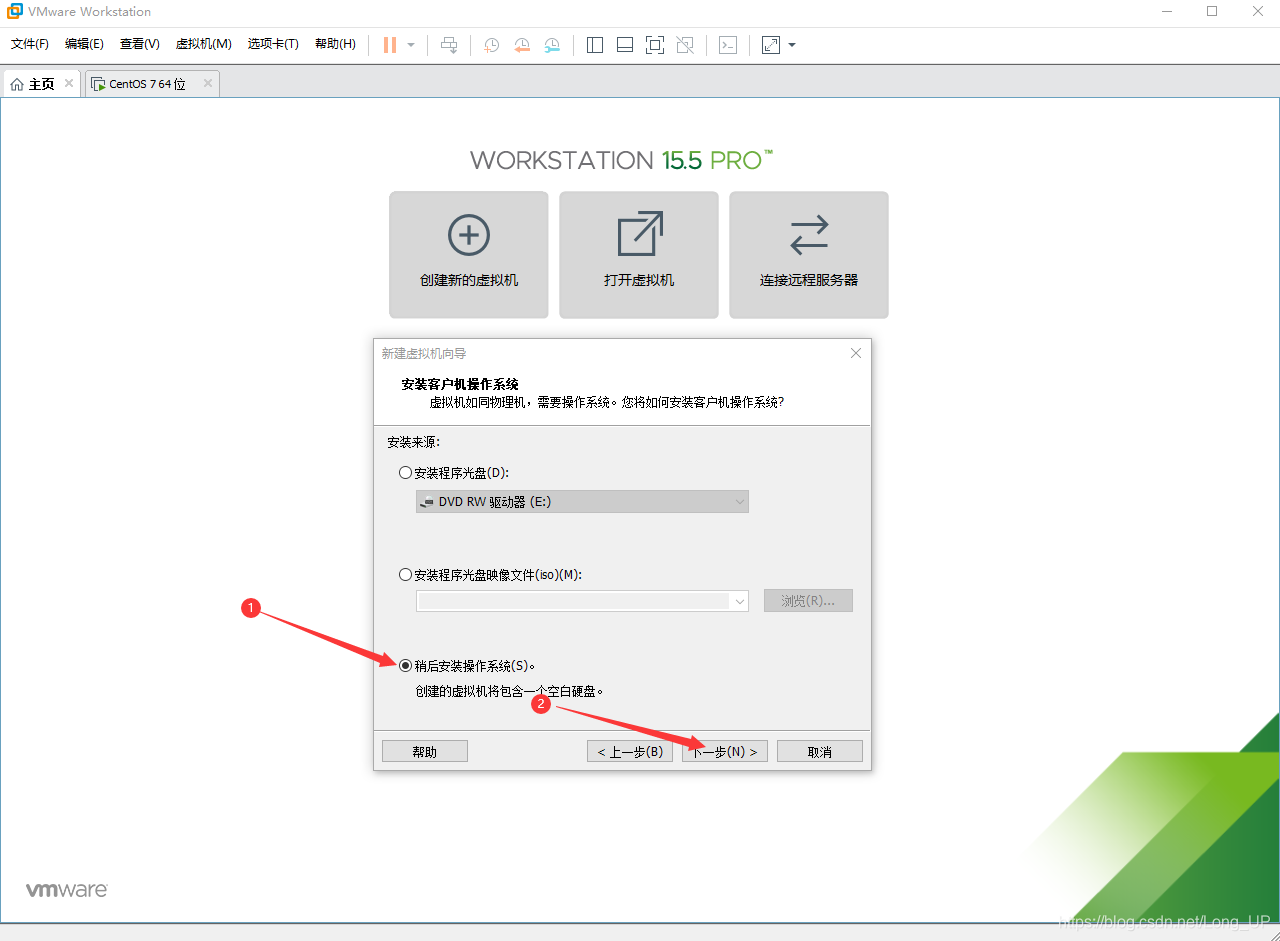Click the VMware Workstation title bar app icon
Image resolution: width=1280 pixels, height=941 pixels.
tap(15, 12)
